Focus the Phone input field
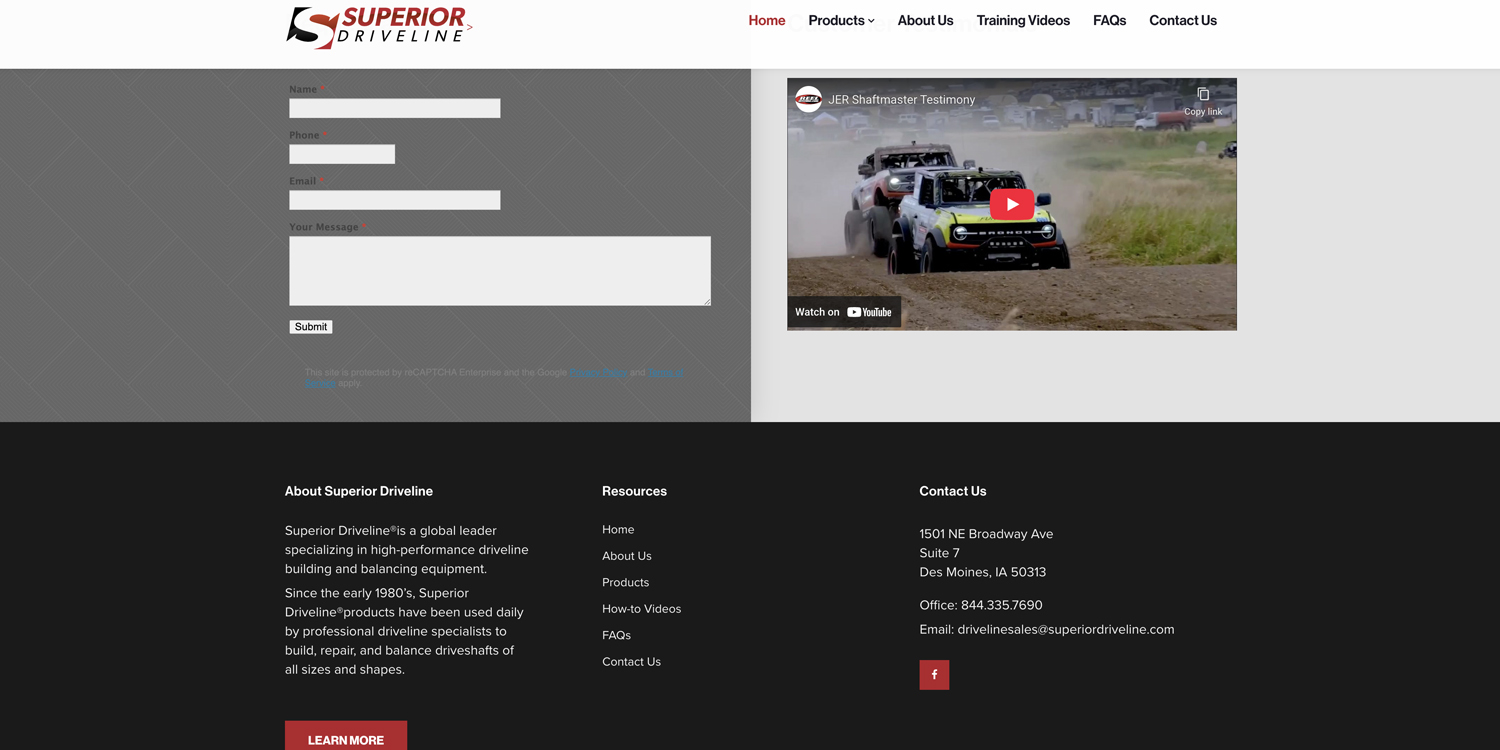 342,154
